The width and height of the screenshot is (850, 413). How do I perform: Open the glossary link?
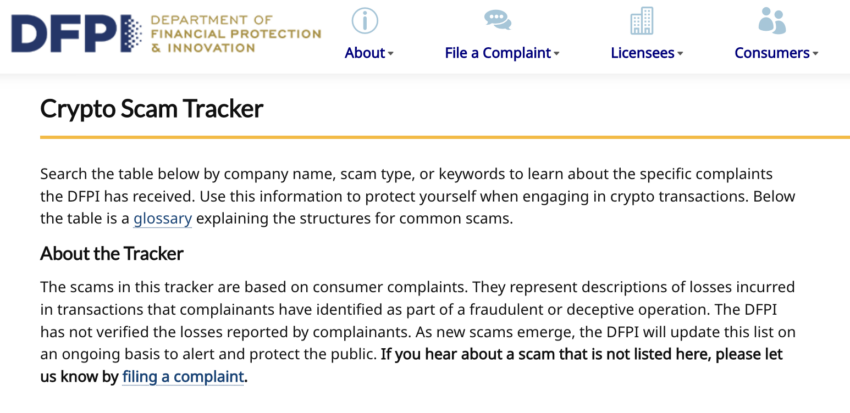[162, 218]
